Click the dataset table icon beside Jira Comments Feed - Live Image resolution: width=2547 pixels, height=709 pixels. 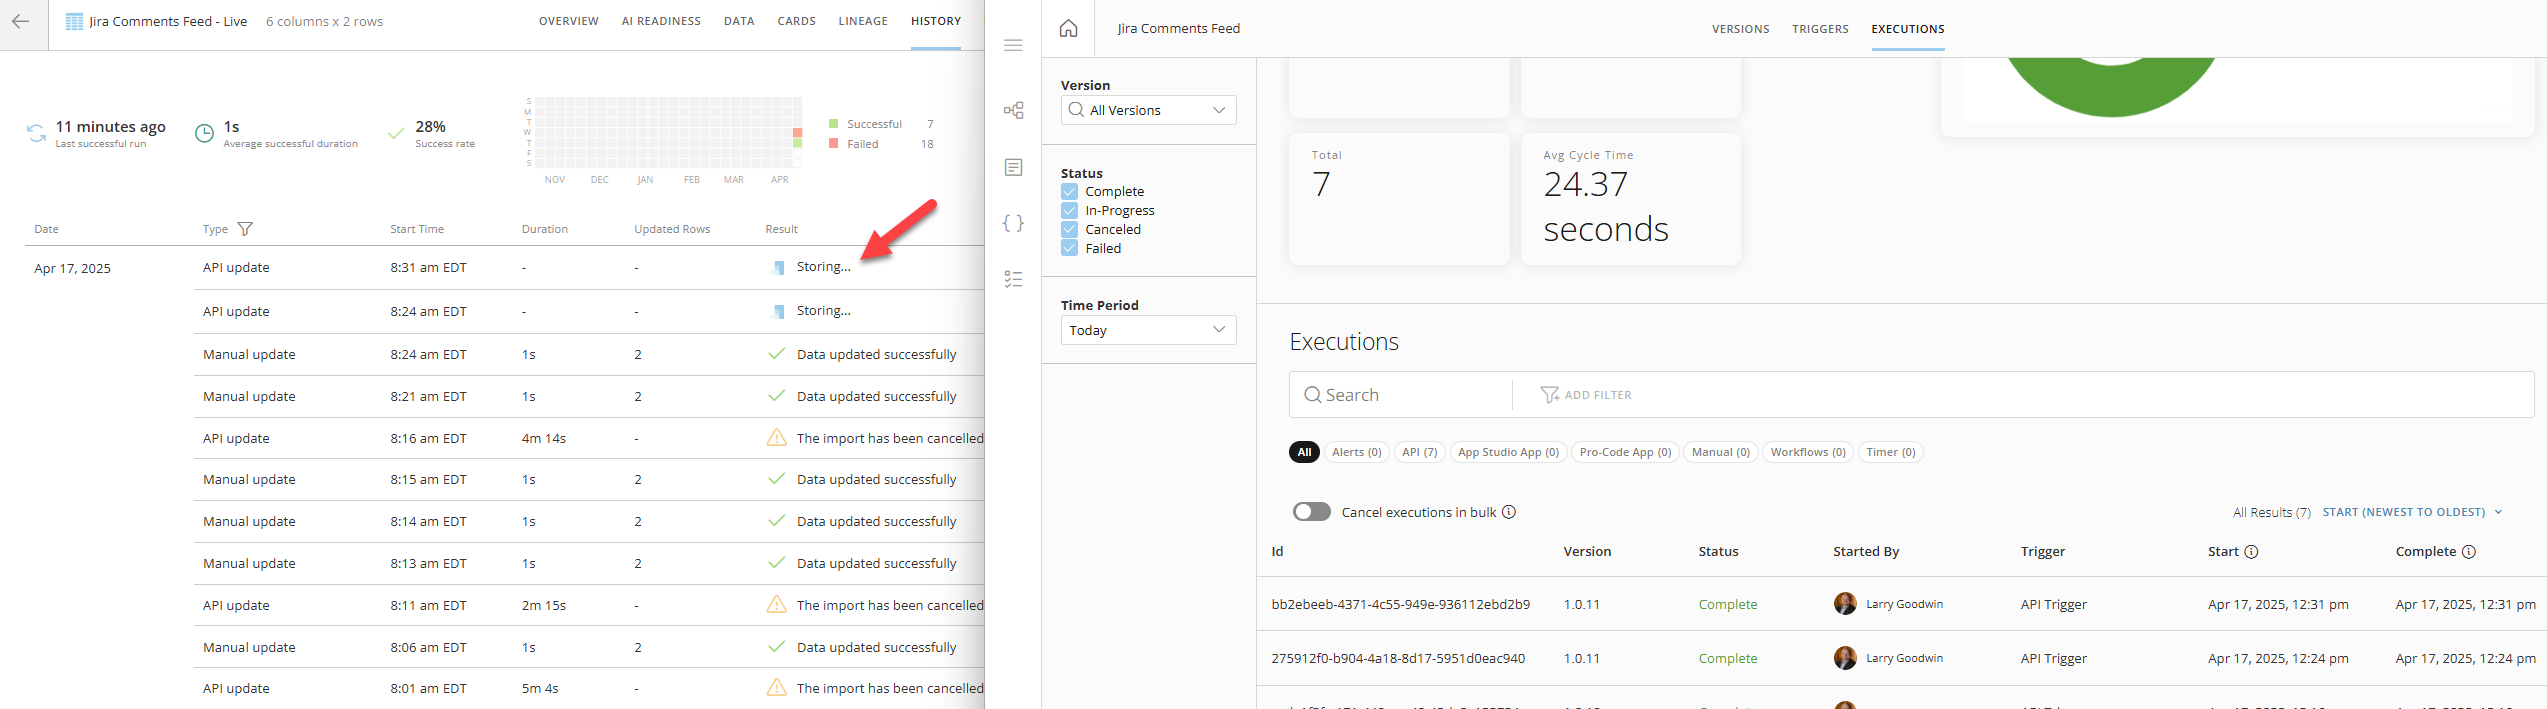(x=74, y=21)
